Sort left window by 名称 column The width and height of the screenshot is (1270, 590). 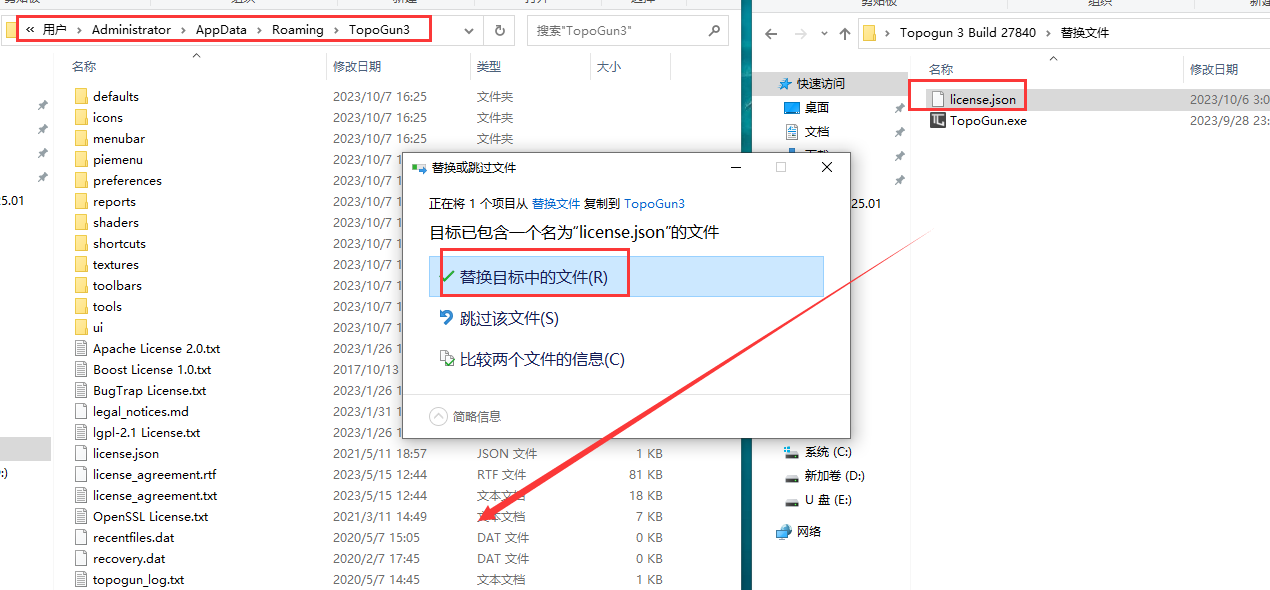click(x=84, y=67)
